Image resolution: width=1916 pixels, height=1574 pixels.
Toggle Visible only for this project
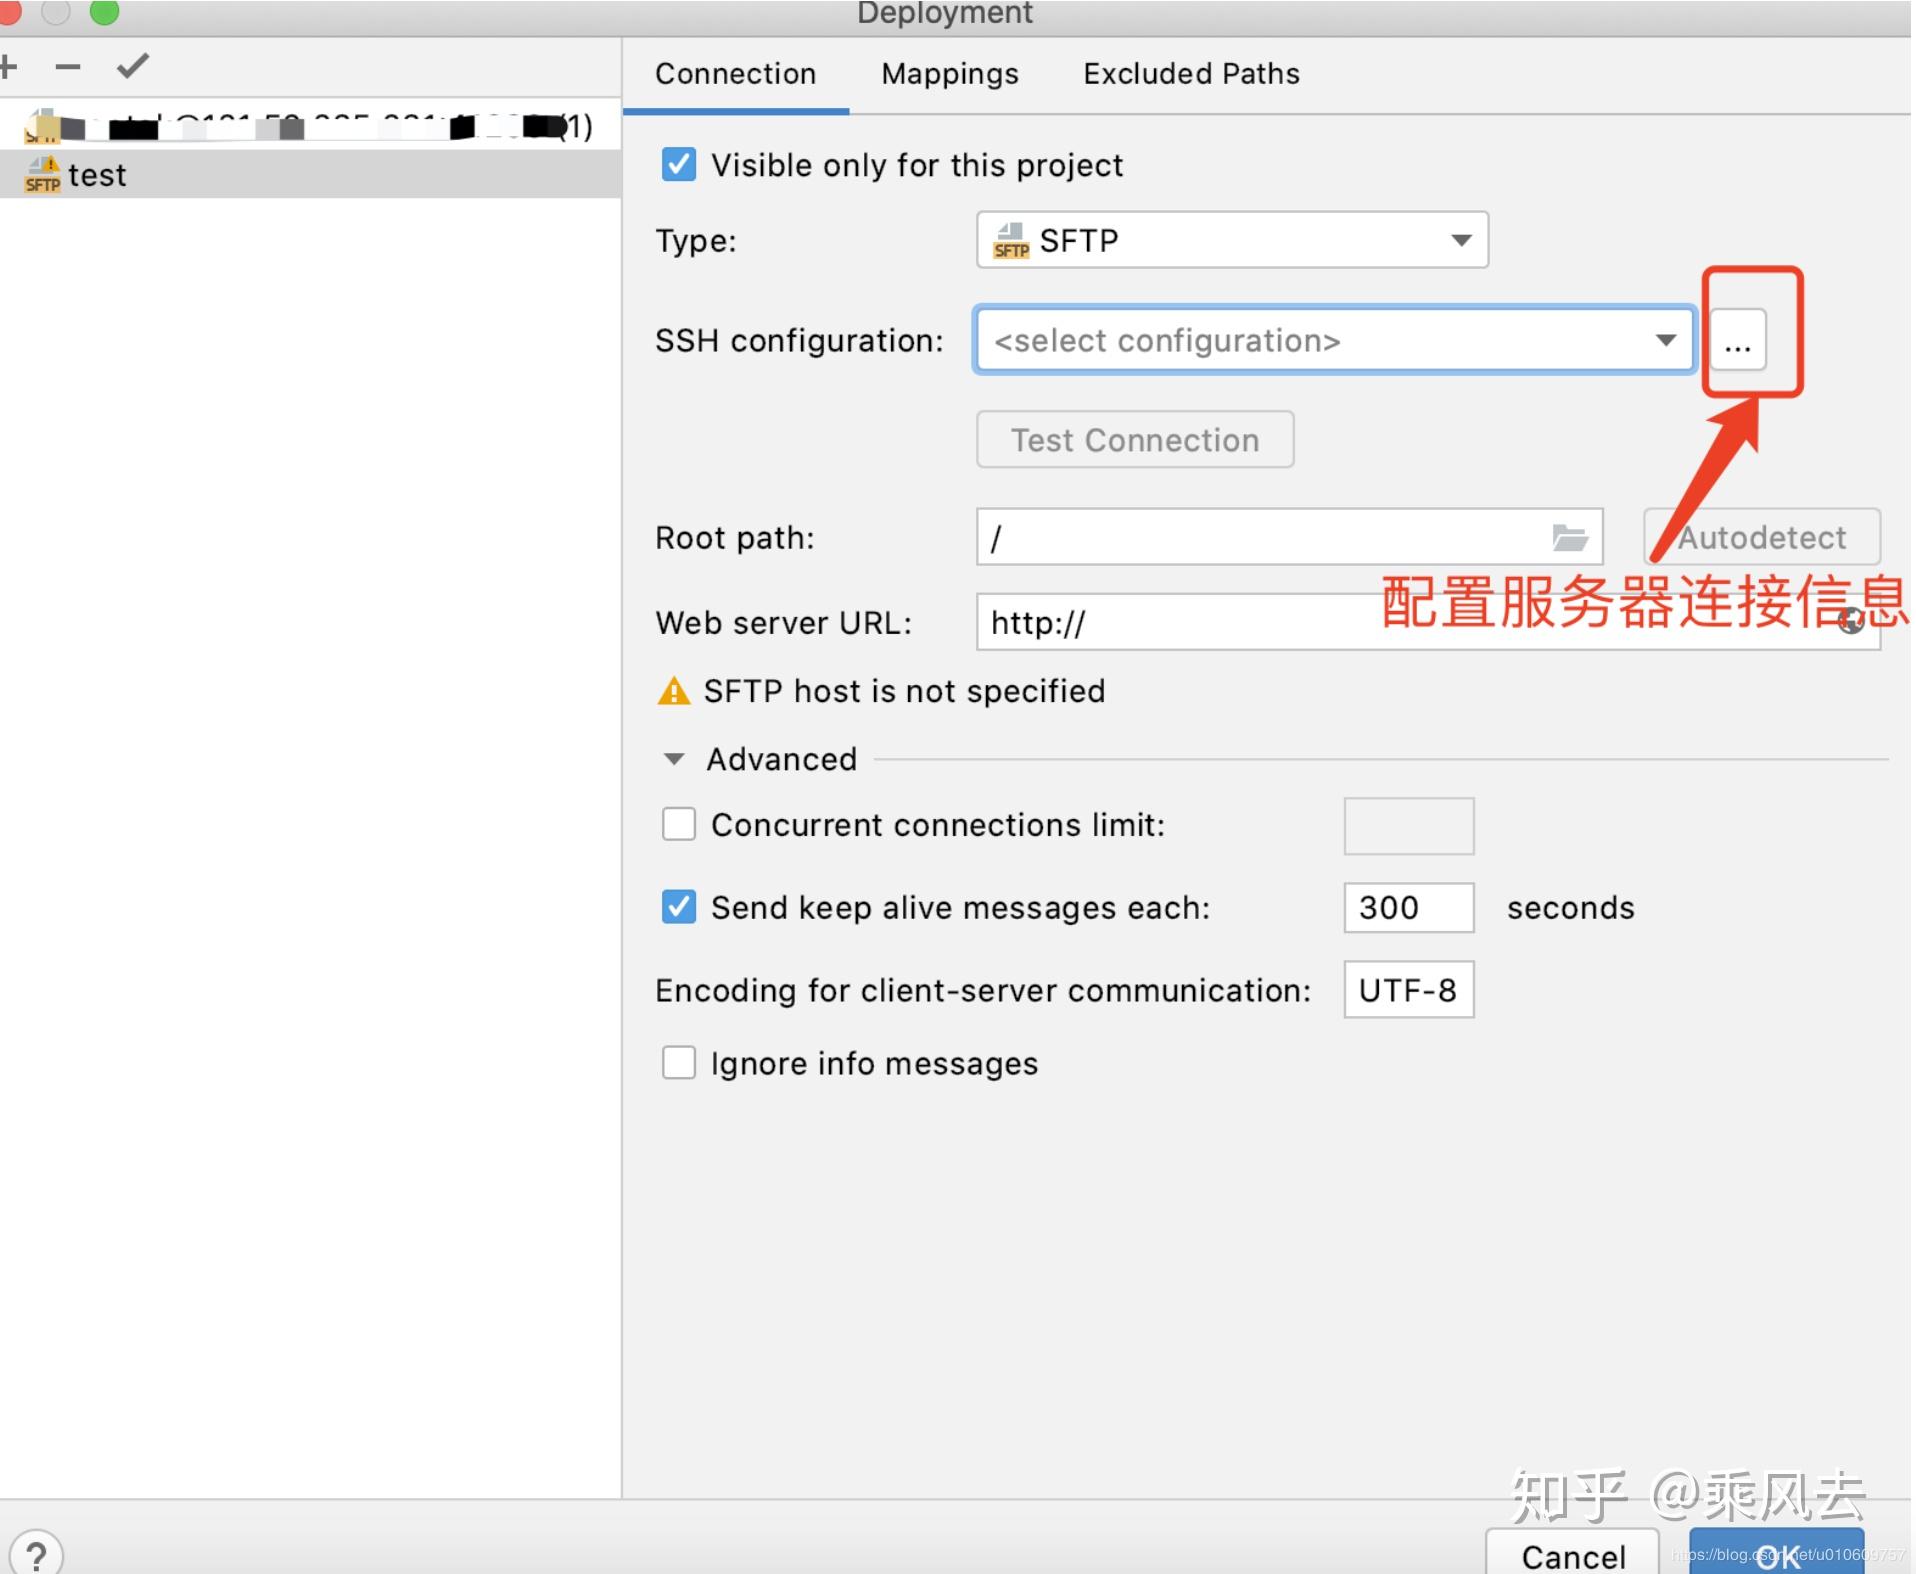(x=679, y=164)
